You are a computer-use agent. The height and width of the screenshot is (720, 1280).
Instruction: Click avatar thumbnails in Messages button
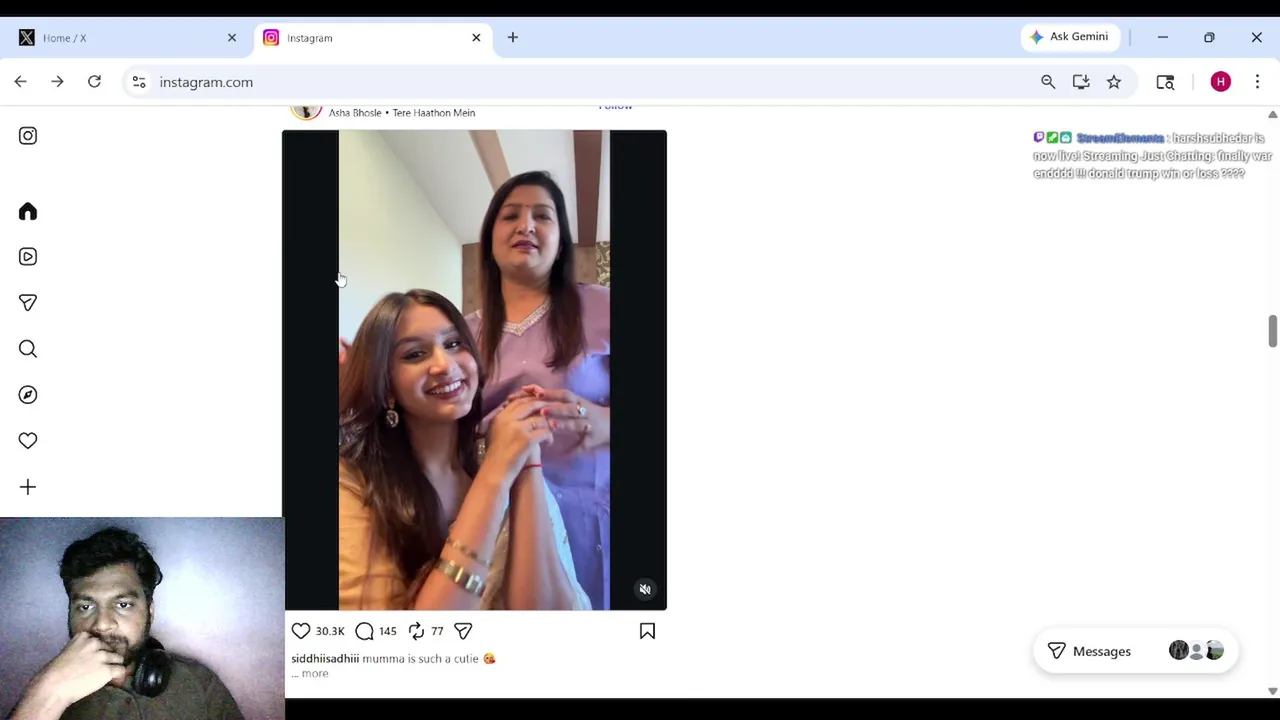[1197, 651]
